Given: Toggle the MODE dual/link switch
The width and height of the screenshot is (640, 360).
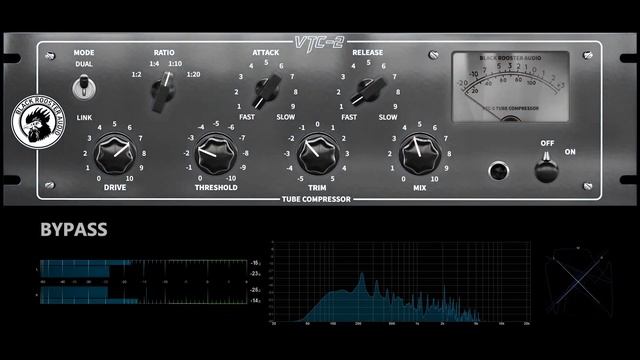Looking at the screenshot, I should (84, 87).
